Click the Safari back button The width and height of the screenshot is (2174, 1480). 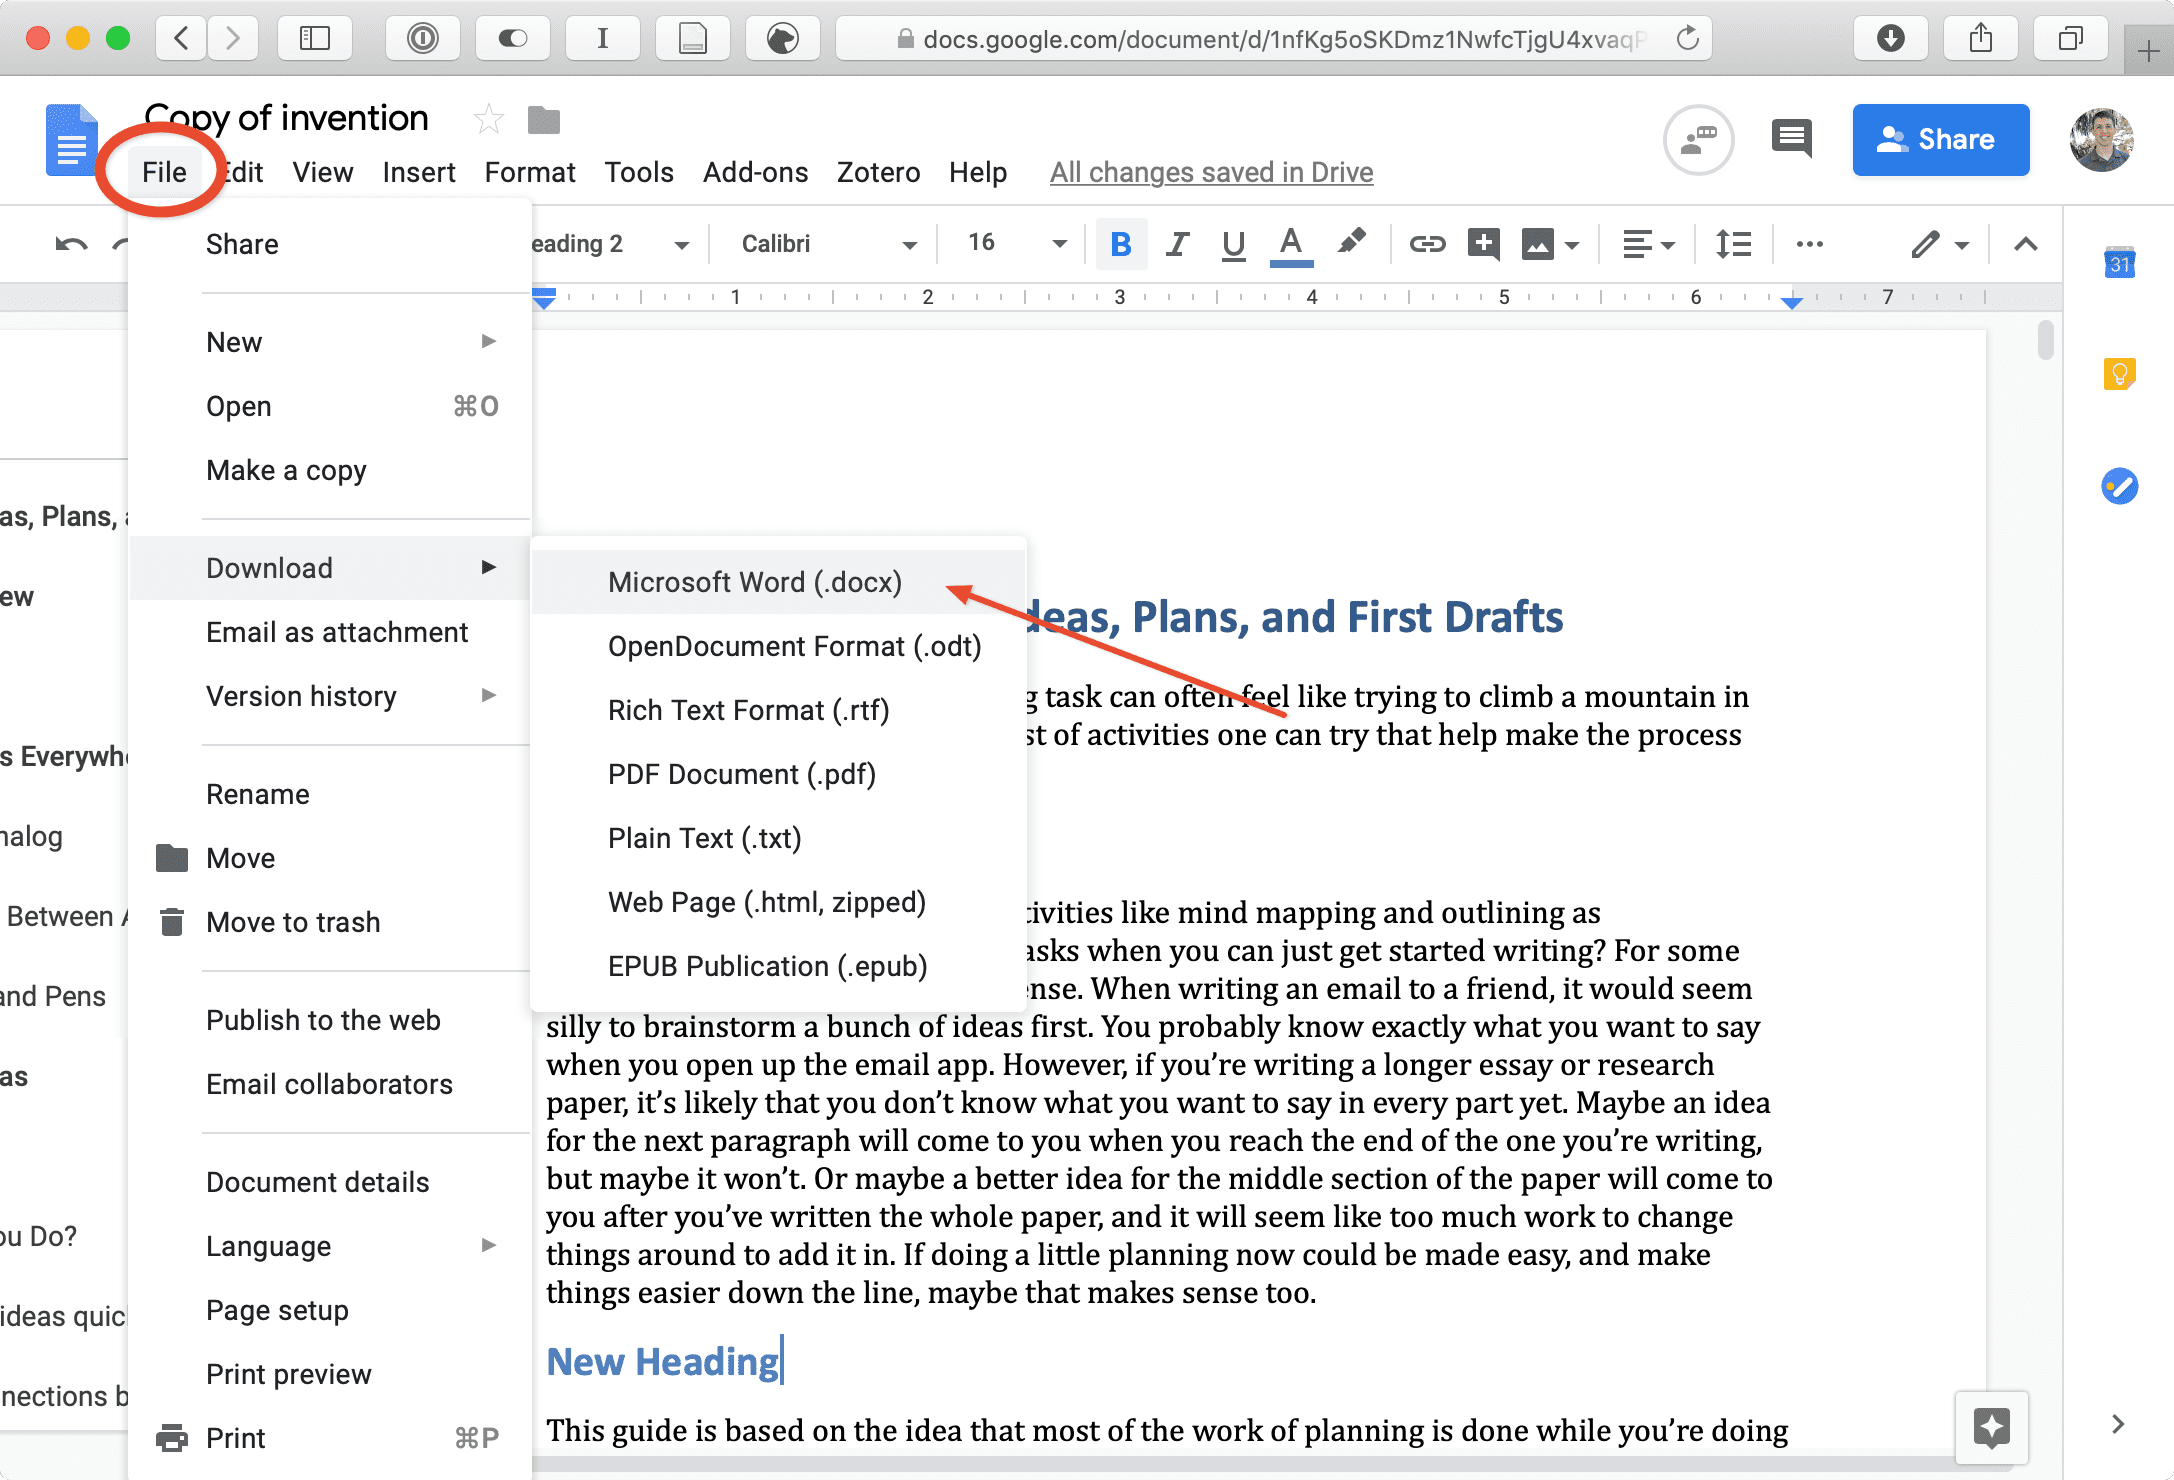click(181, 39)
